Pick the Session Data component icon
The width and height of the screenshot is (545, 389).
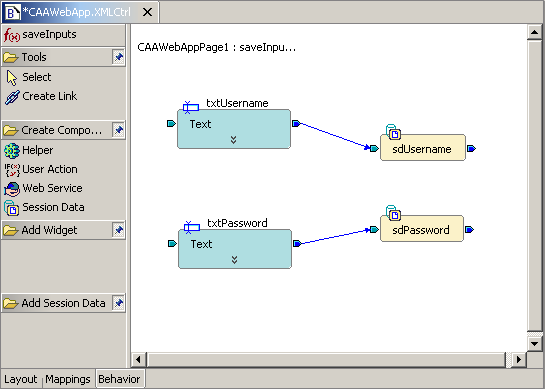coord(11,208)
